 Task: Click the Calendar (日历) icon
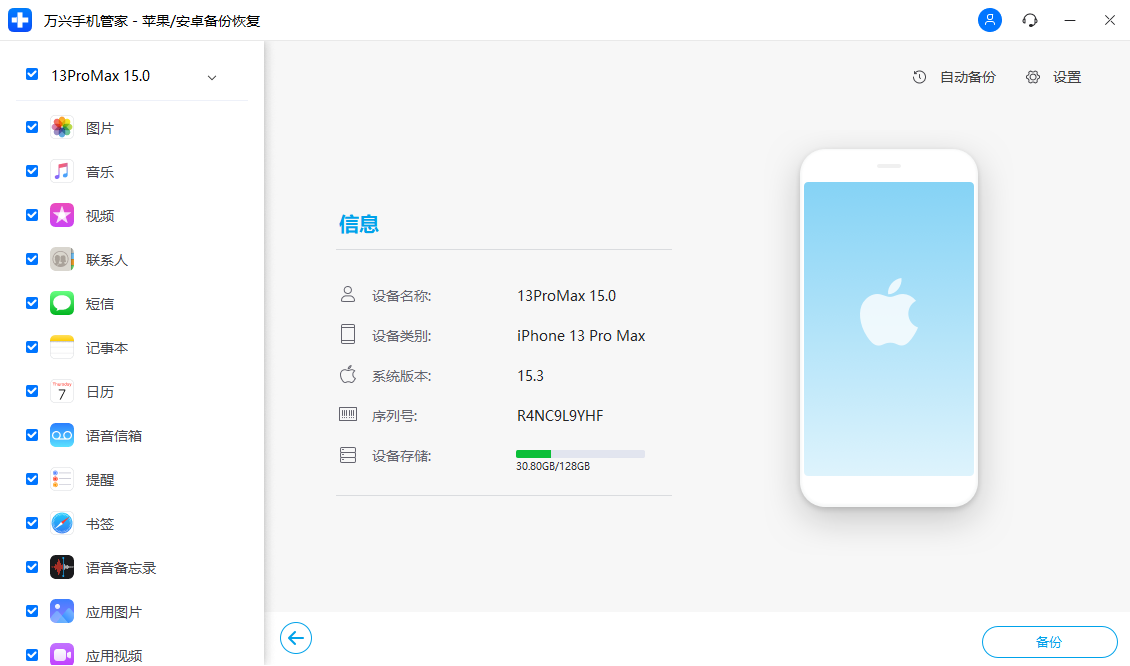62,391
